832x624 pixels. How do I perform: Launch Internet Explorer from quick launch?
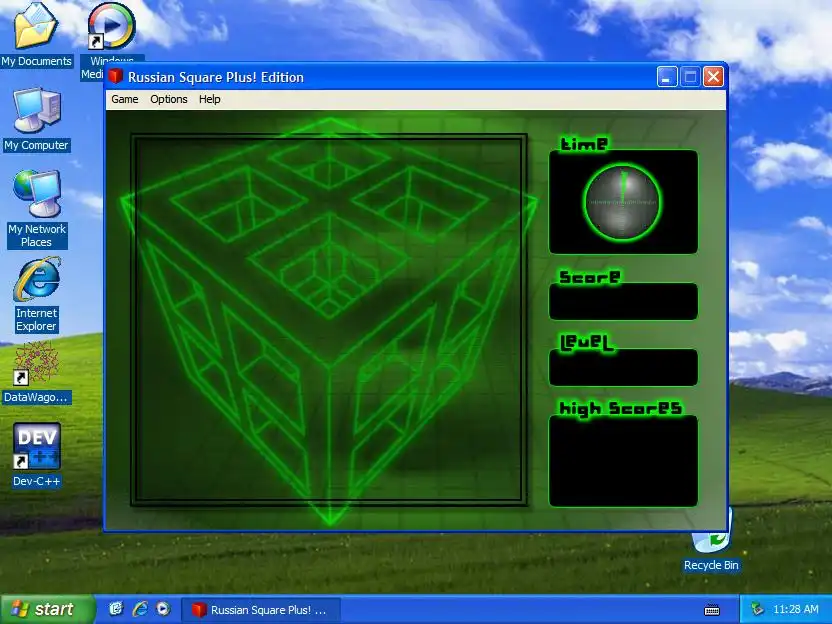(x=140, y=609)
